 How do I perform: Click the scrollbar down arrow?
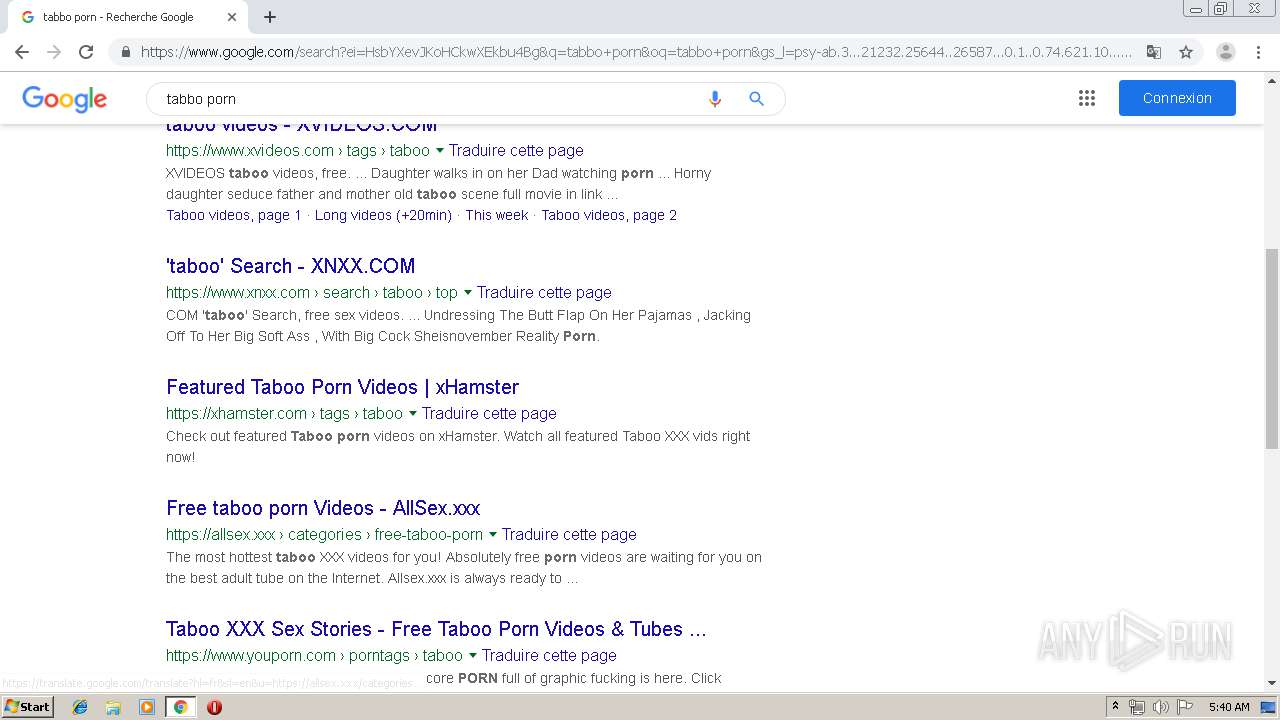(1272, 683)
